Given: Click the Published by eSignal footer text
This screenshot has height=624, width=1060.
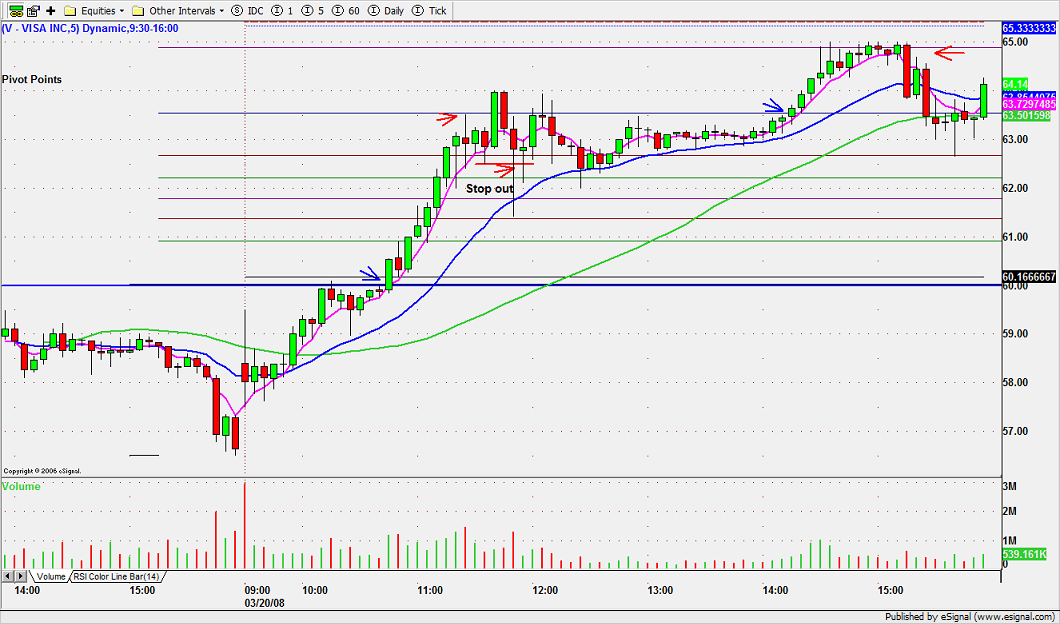Looking at the screenshot, I should [970, 617].
